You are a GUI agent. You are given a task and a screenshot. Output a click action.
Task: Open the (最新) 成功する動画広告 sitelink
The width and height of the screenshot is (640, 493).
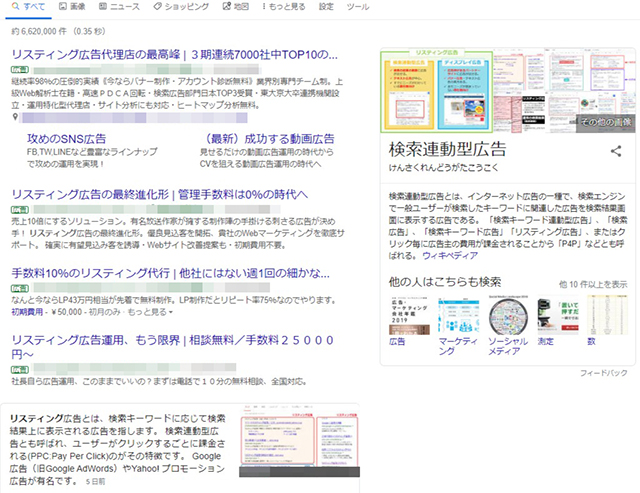268,139
